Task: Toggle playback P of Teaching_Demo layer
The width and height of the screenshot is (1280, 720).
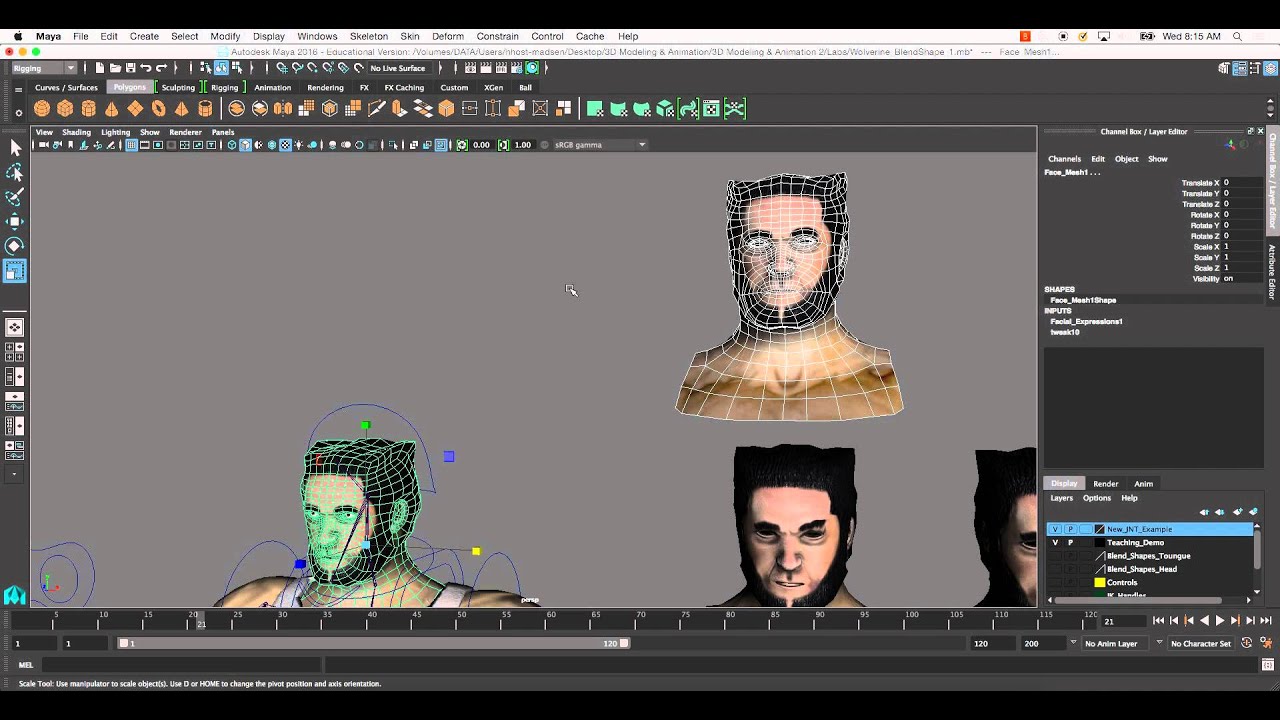Action: (1070, 542)
